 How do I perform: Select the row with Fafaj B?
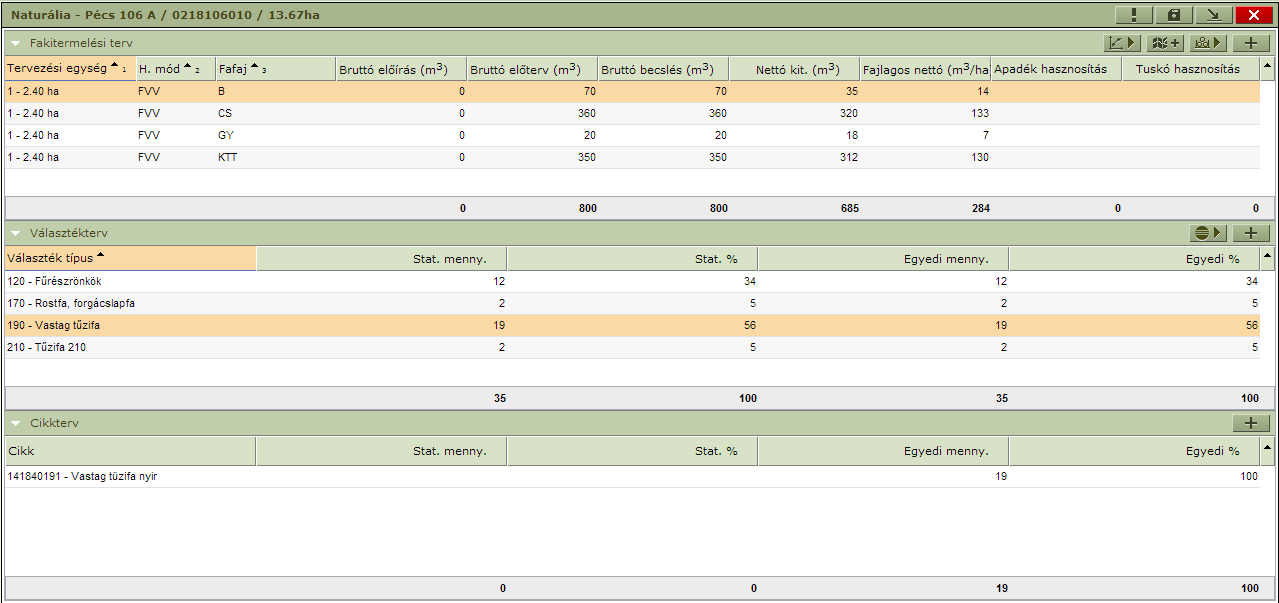[x=632, y=91]
